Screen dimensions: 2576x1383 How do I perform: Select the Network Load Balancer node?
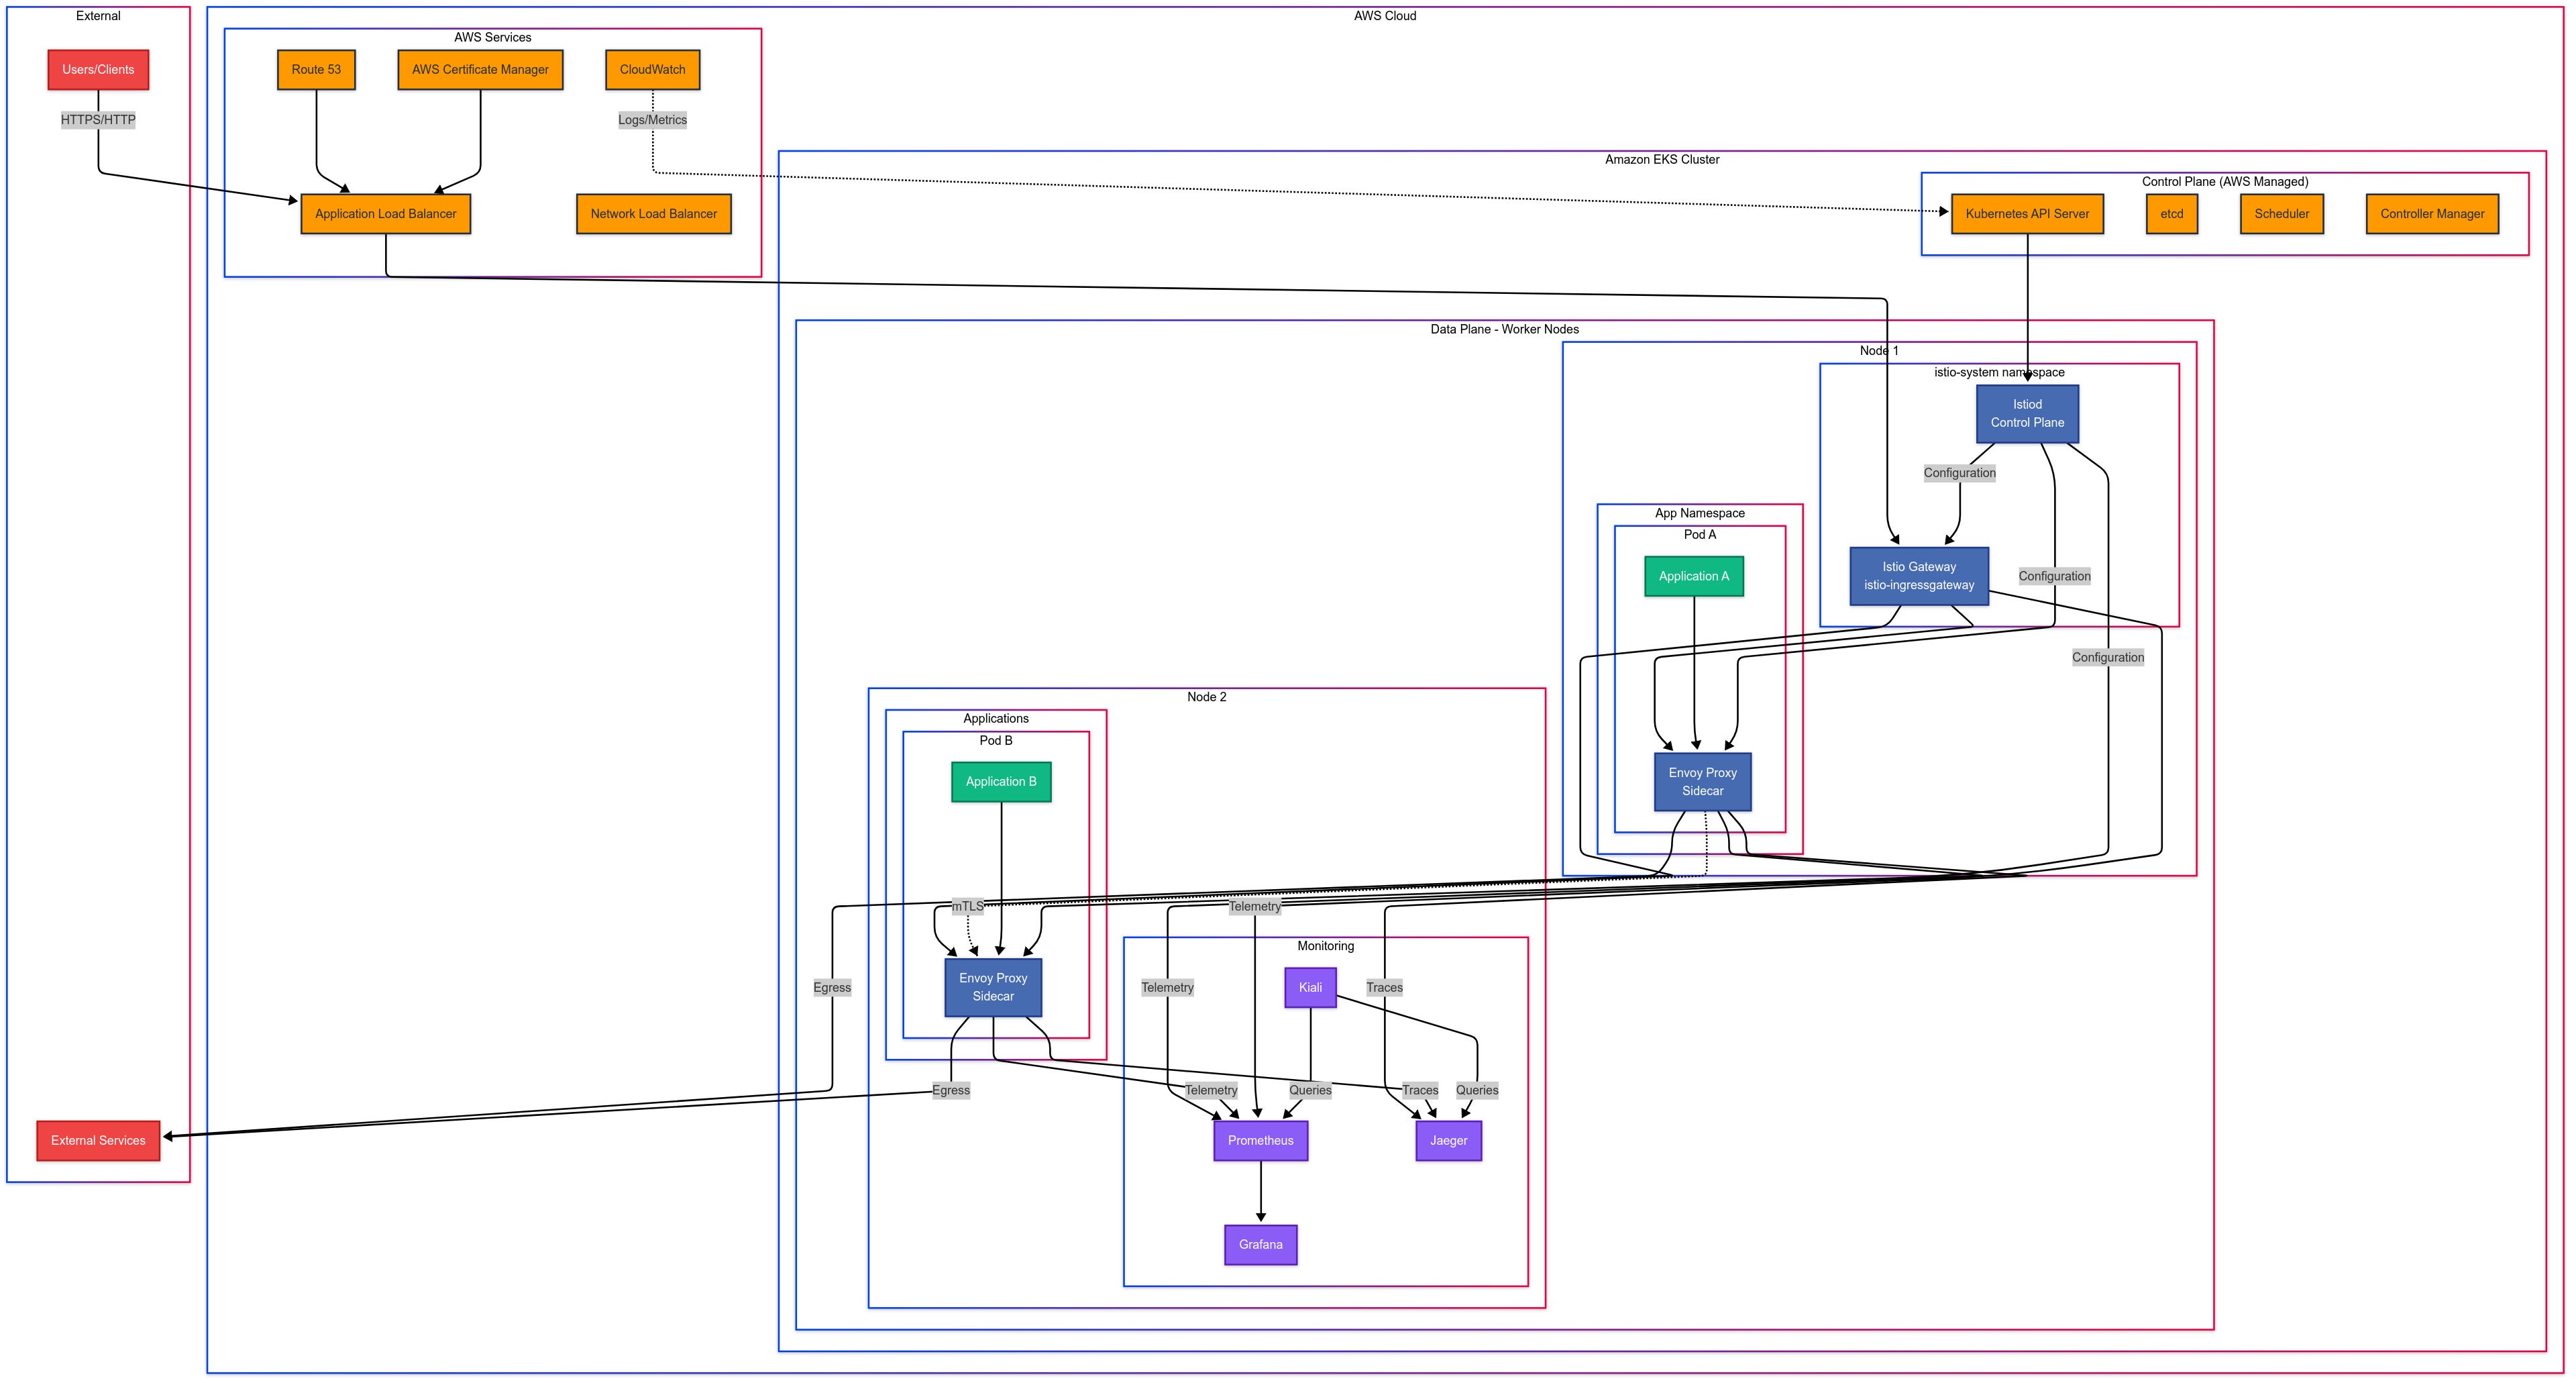[653, 214]
